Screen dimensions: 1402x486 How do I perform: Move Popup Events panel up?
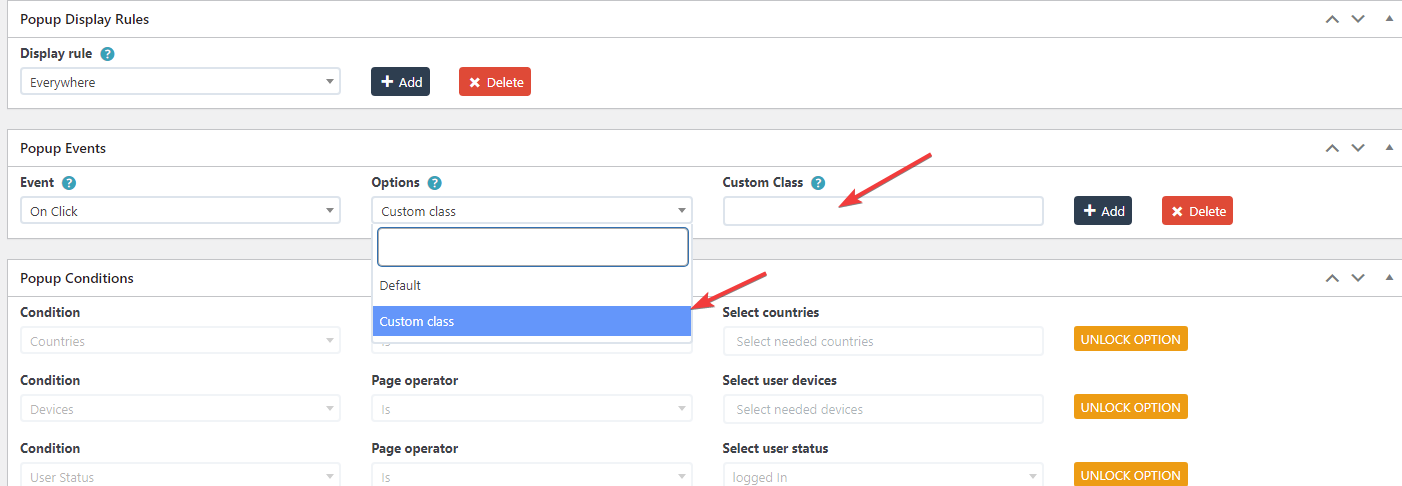tap(1332, 148)
